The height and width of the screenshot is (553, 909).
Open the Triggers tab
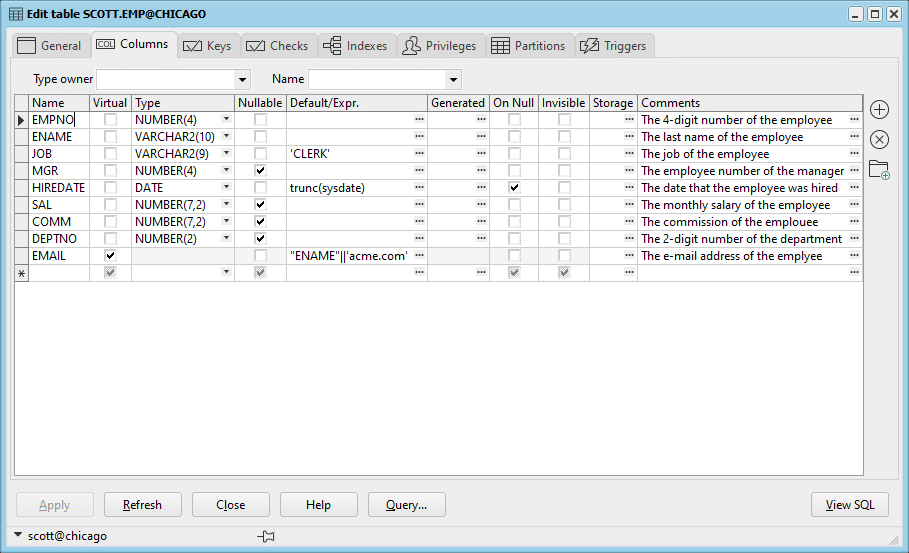[x=614, y=46]
